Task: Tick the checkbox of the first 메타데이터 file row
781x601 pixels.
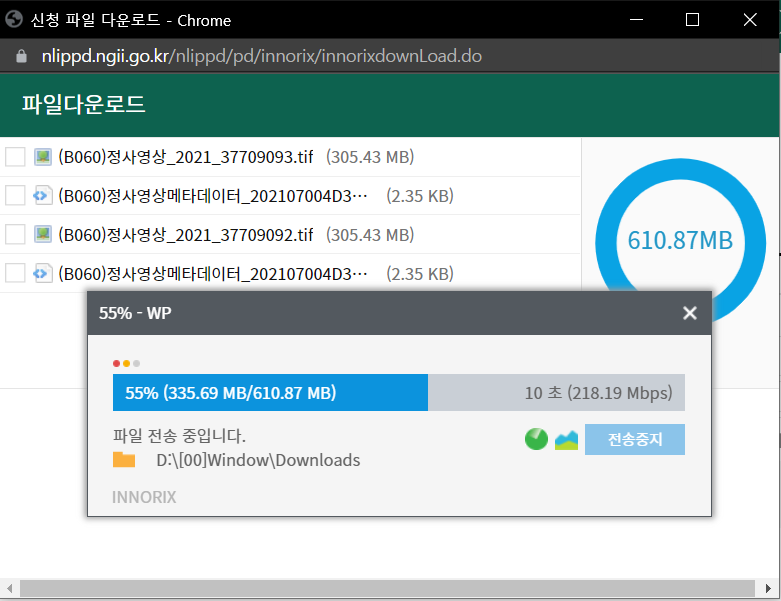Action: coord(15,196)
